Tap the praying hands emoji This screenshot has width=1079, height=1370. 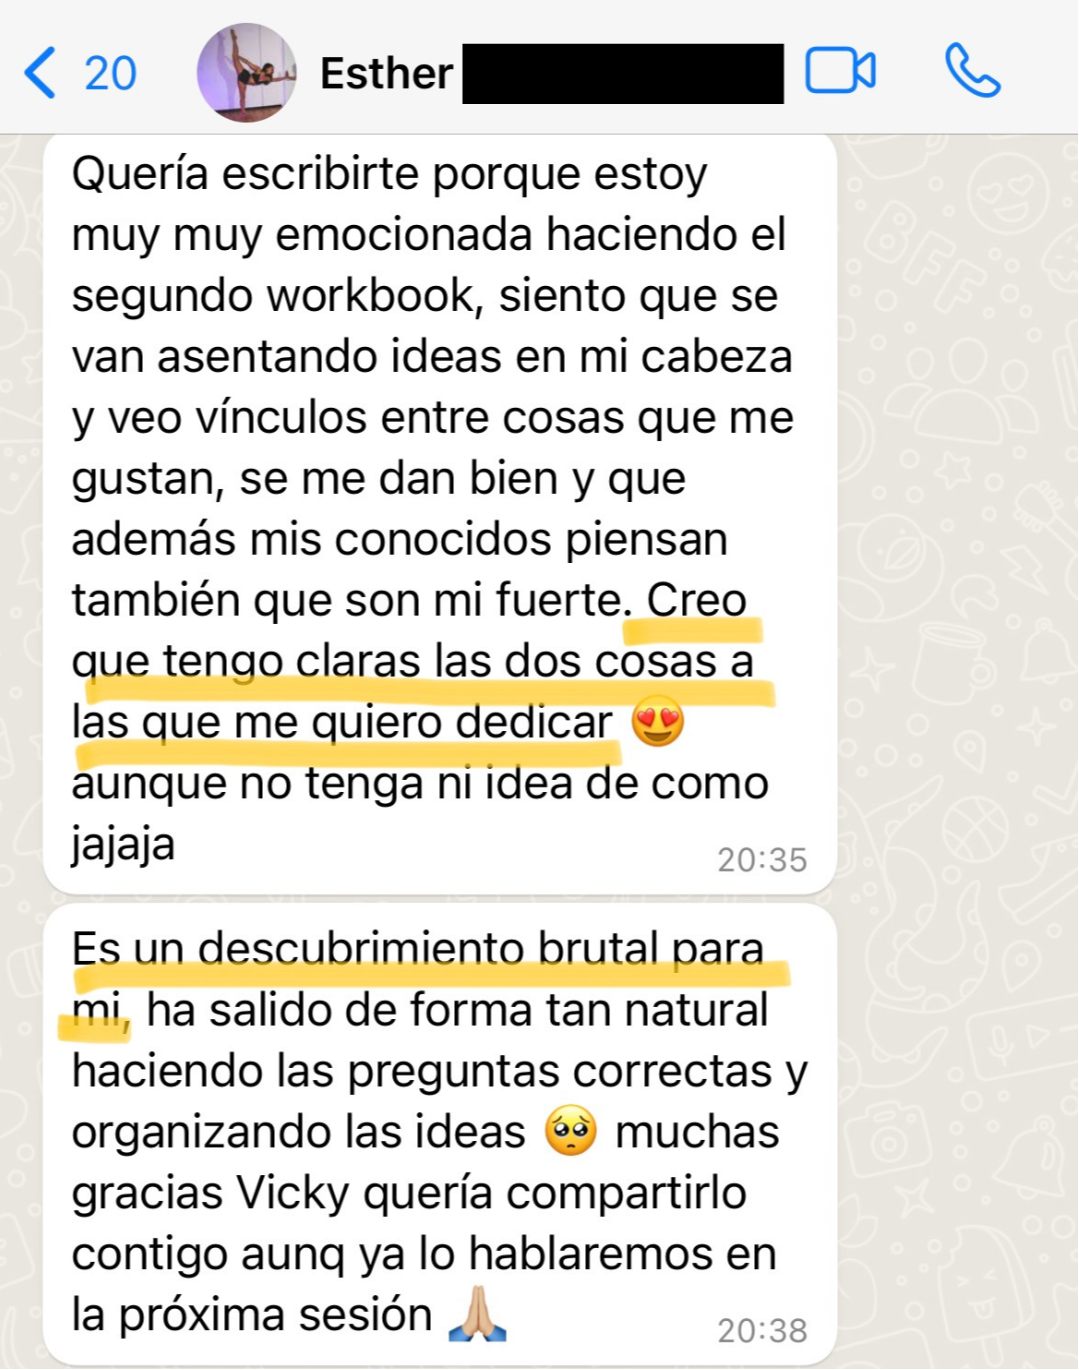click(x=476, y=1314)
